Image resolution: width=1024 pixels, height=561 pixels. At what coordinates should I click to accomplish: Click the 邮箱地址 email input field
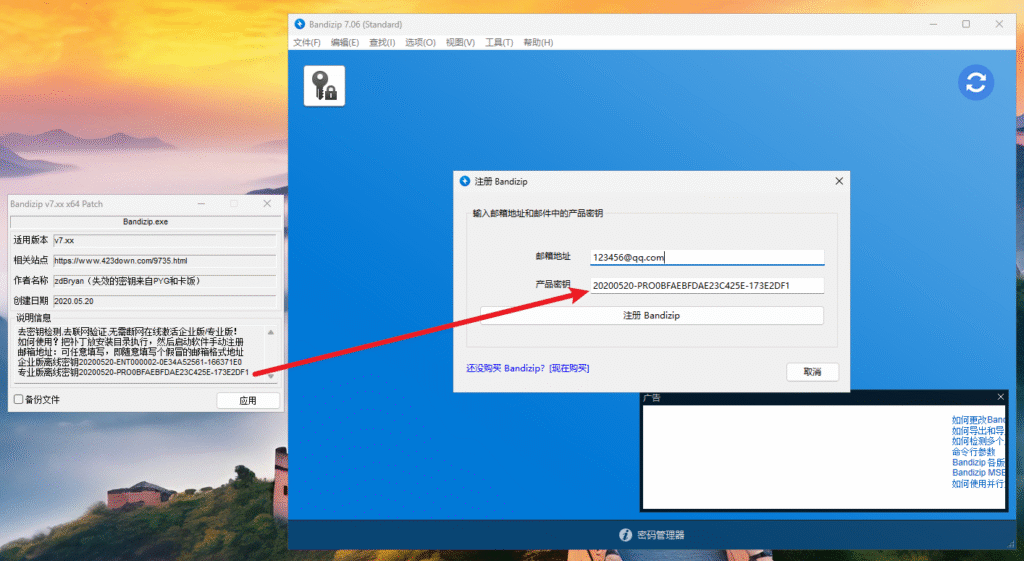[707, 257]
